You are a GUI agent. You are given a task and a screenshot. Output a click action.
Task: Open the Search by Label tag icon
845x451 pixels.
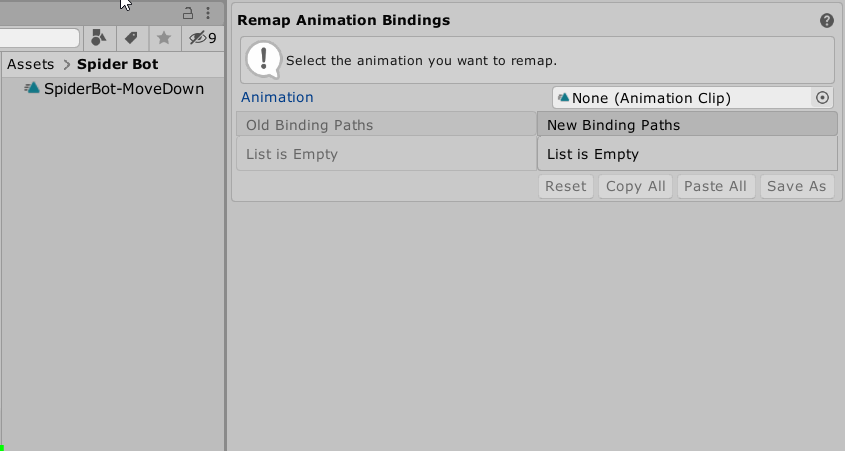coord(131,38)
